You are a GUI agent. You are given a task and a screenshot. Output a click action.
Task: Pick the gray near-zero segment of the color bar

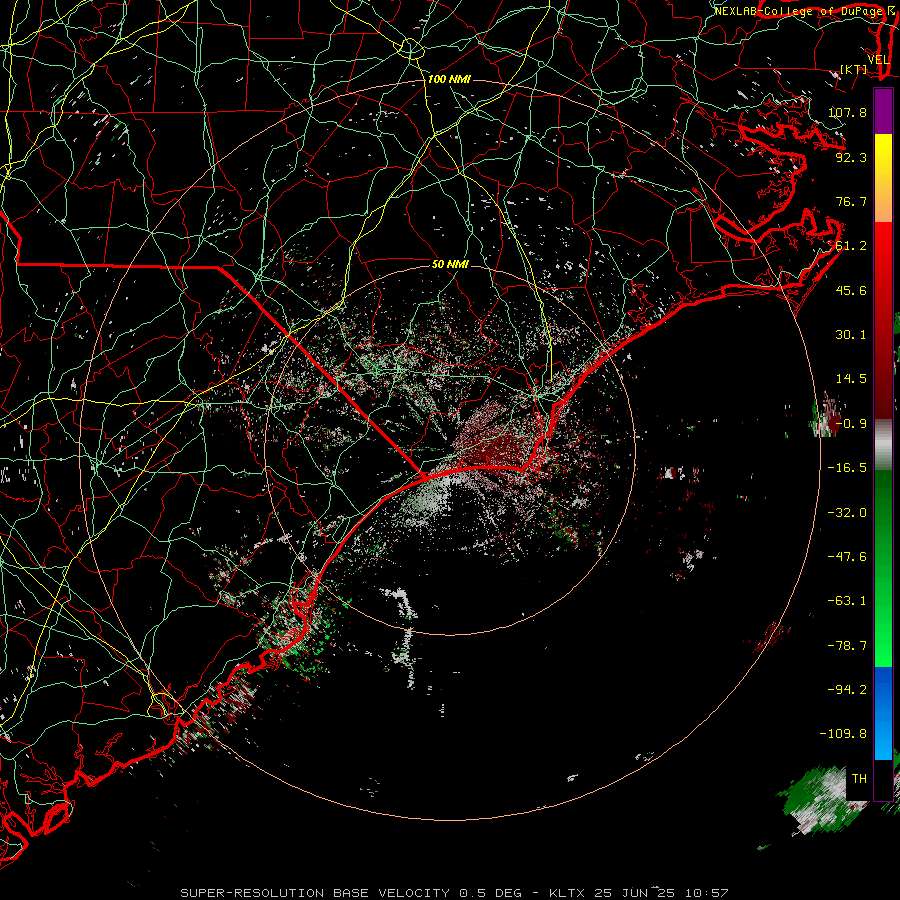coord(883,445)
